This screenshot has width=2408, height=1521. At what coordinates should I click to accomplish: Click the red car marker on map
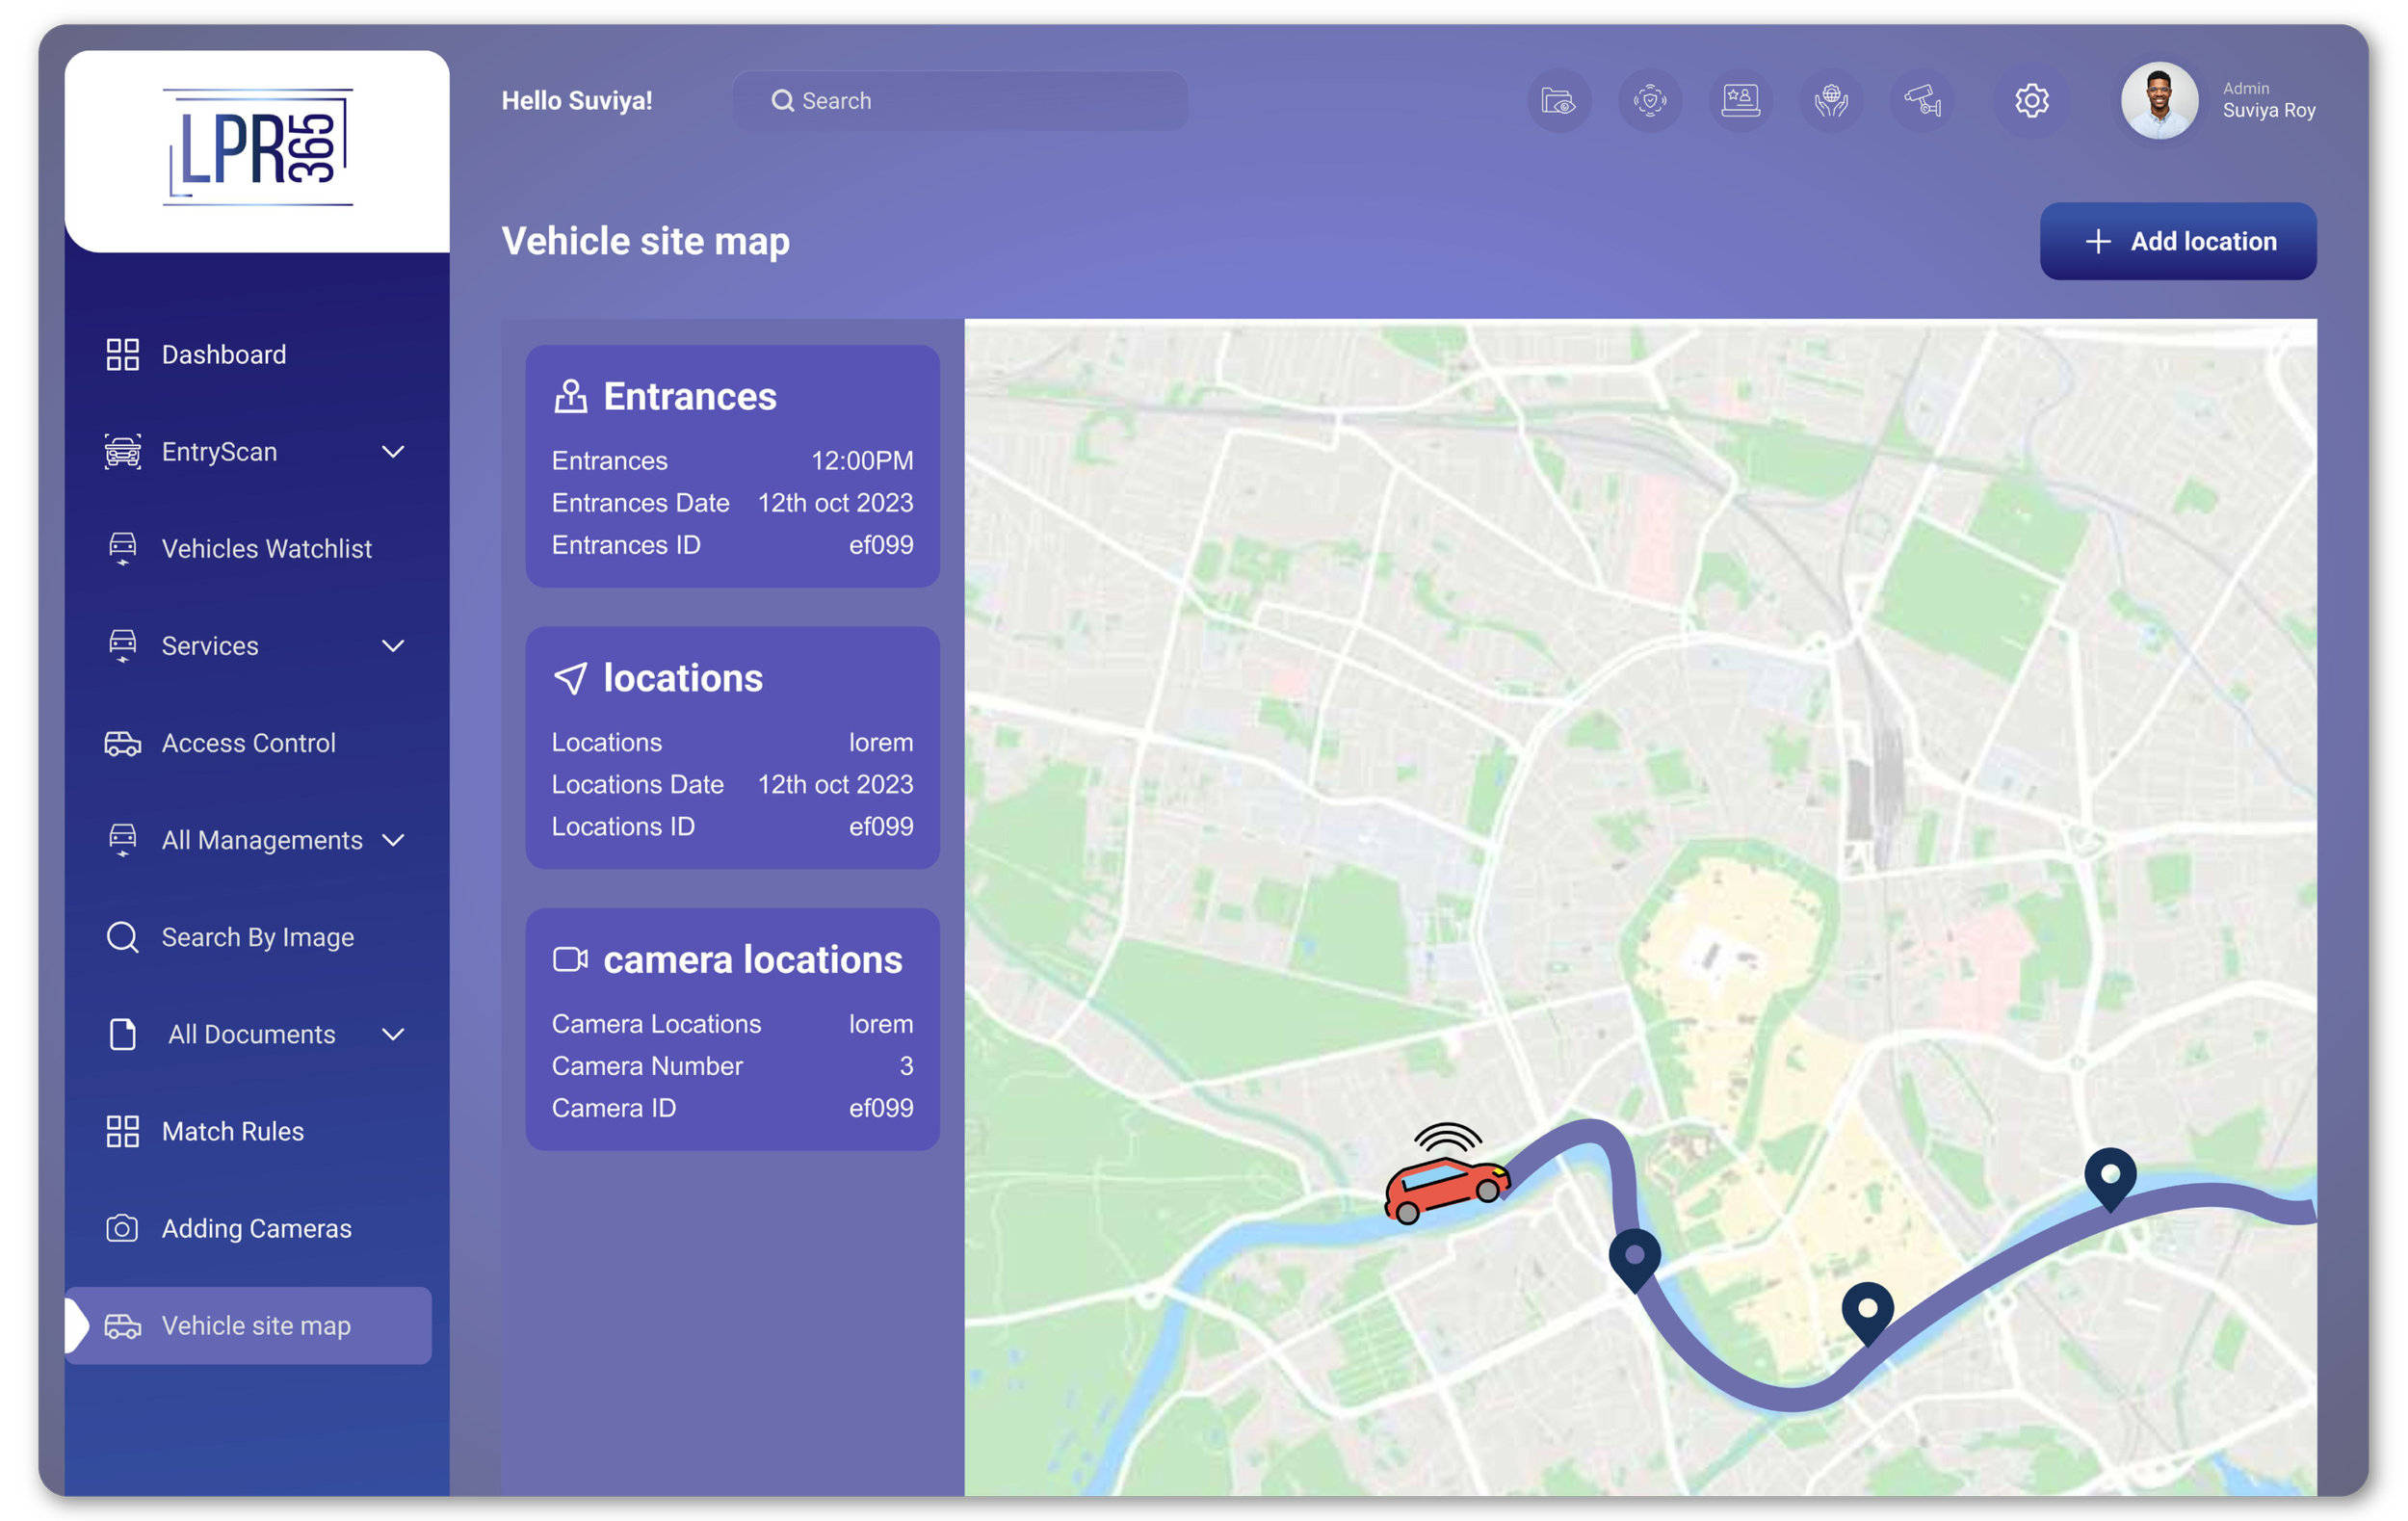[1445, 1186]
